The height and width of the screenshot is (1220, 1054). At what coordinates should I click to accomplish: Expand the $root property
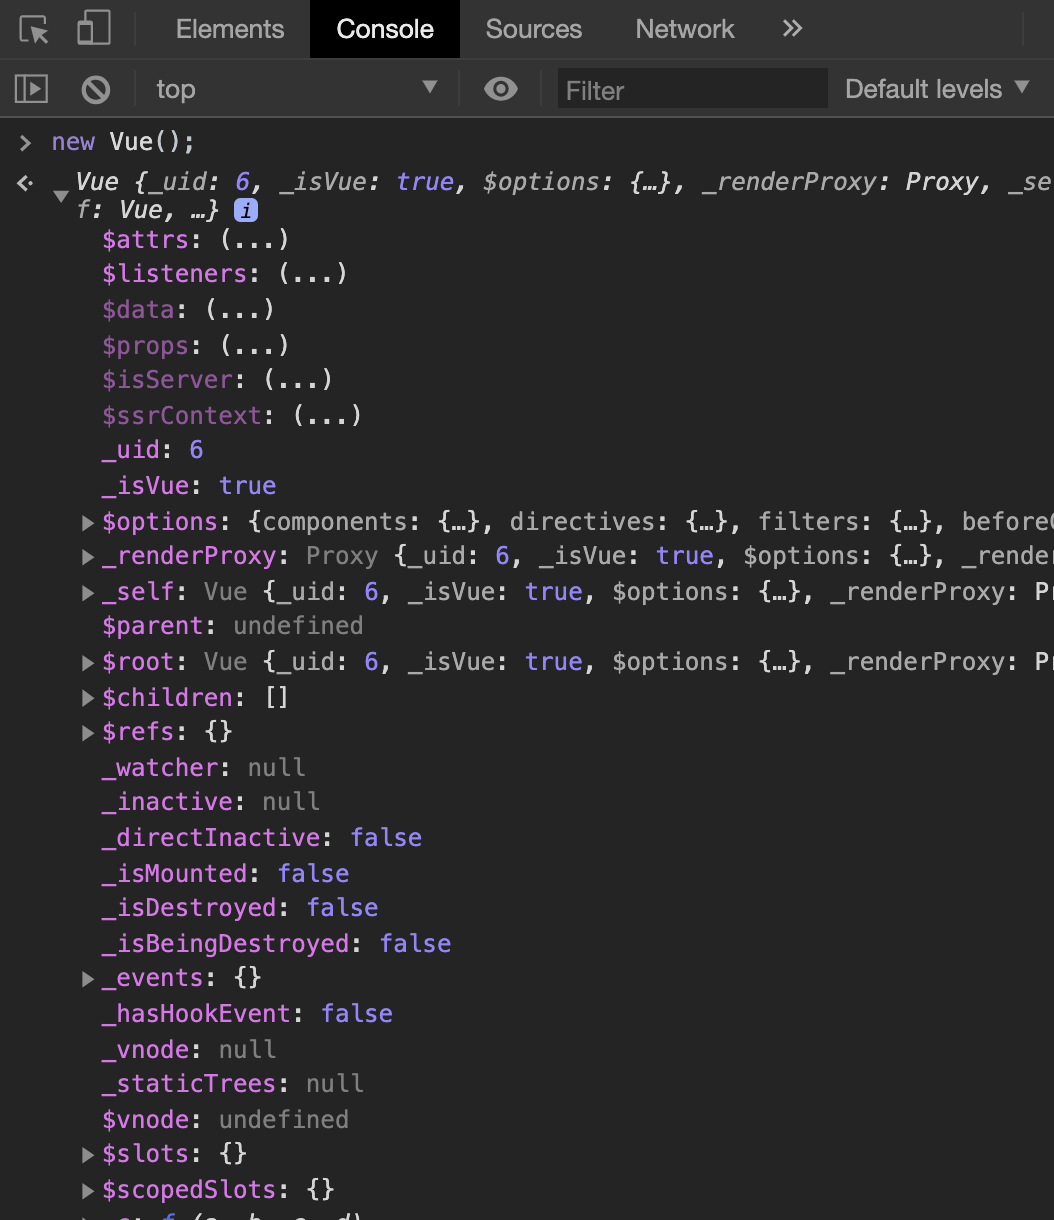click(88, 662)
